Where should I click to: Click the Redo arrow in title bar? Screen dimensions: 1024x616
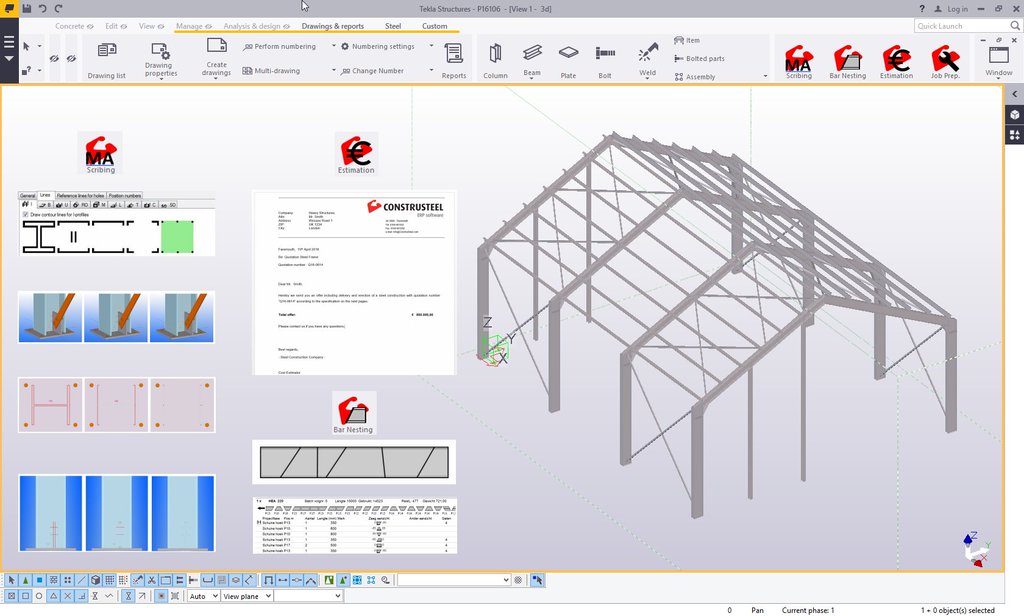point(58,8)
